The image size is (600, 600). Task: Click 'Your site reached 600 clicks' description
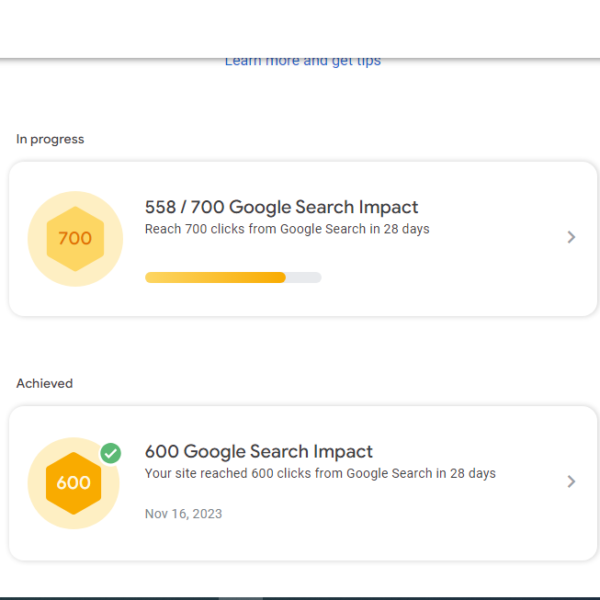(x=320, y=473)
